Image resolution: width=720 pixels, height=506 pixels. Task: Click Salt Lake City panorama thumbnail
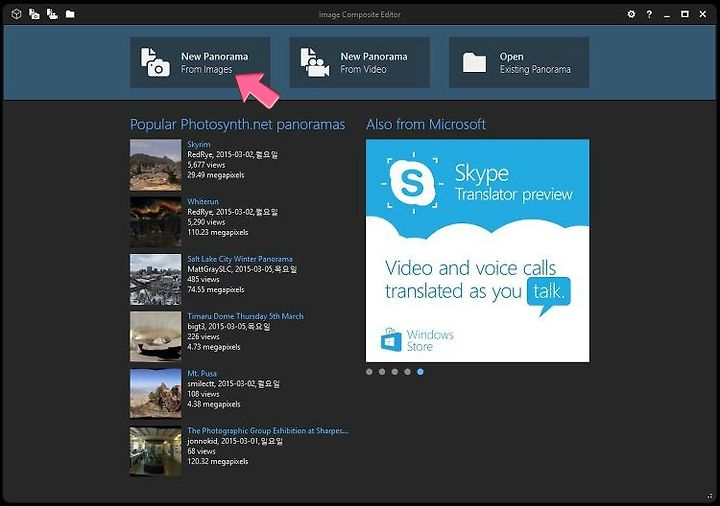pyautogui.click(x=156, y=280)
